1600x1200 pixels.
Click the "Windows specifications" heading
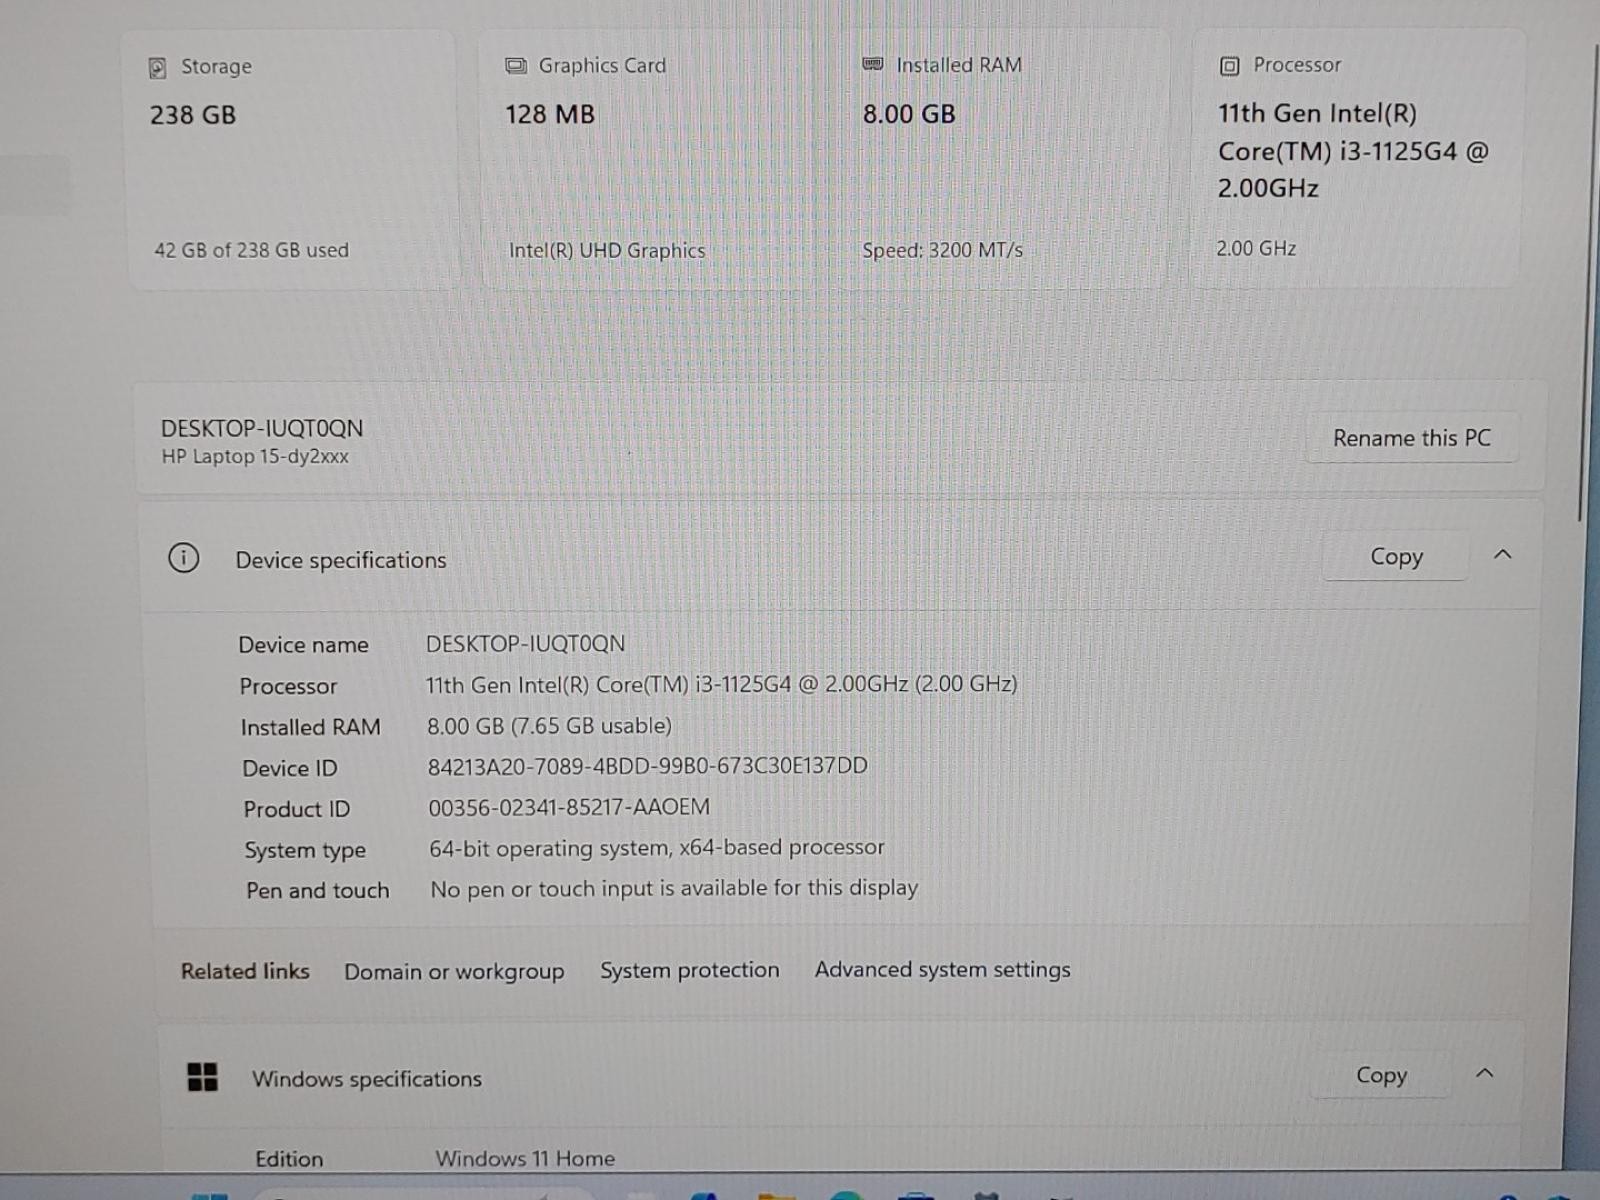coord(367,1079)
